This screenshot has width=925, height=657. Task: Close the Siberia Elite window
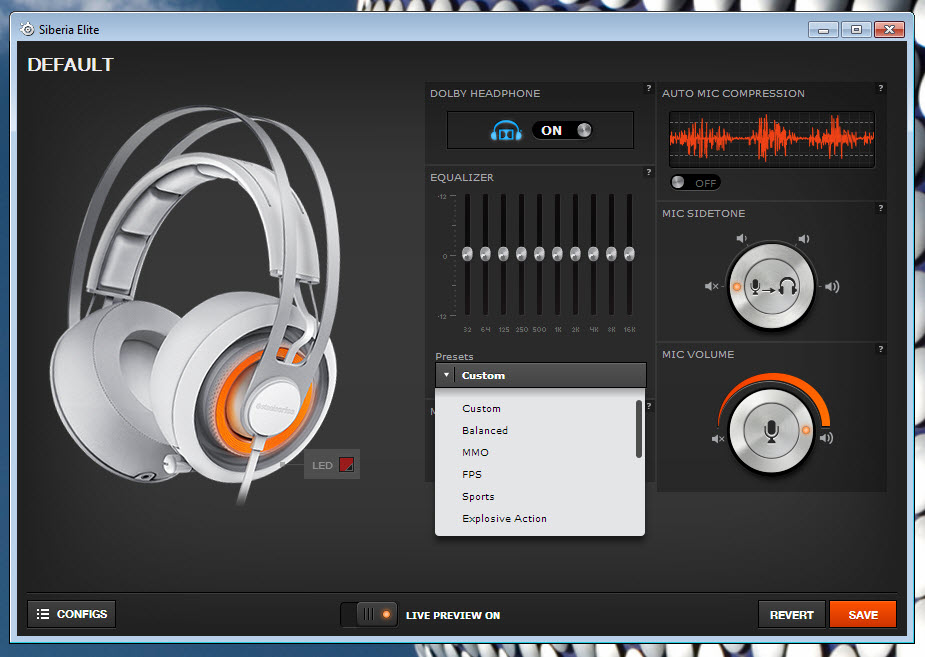[x=890, y=29]
